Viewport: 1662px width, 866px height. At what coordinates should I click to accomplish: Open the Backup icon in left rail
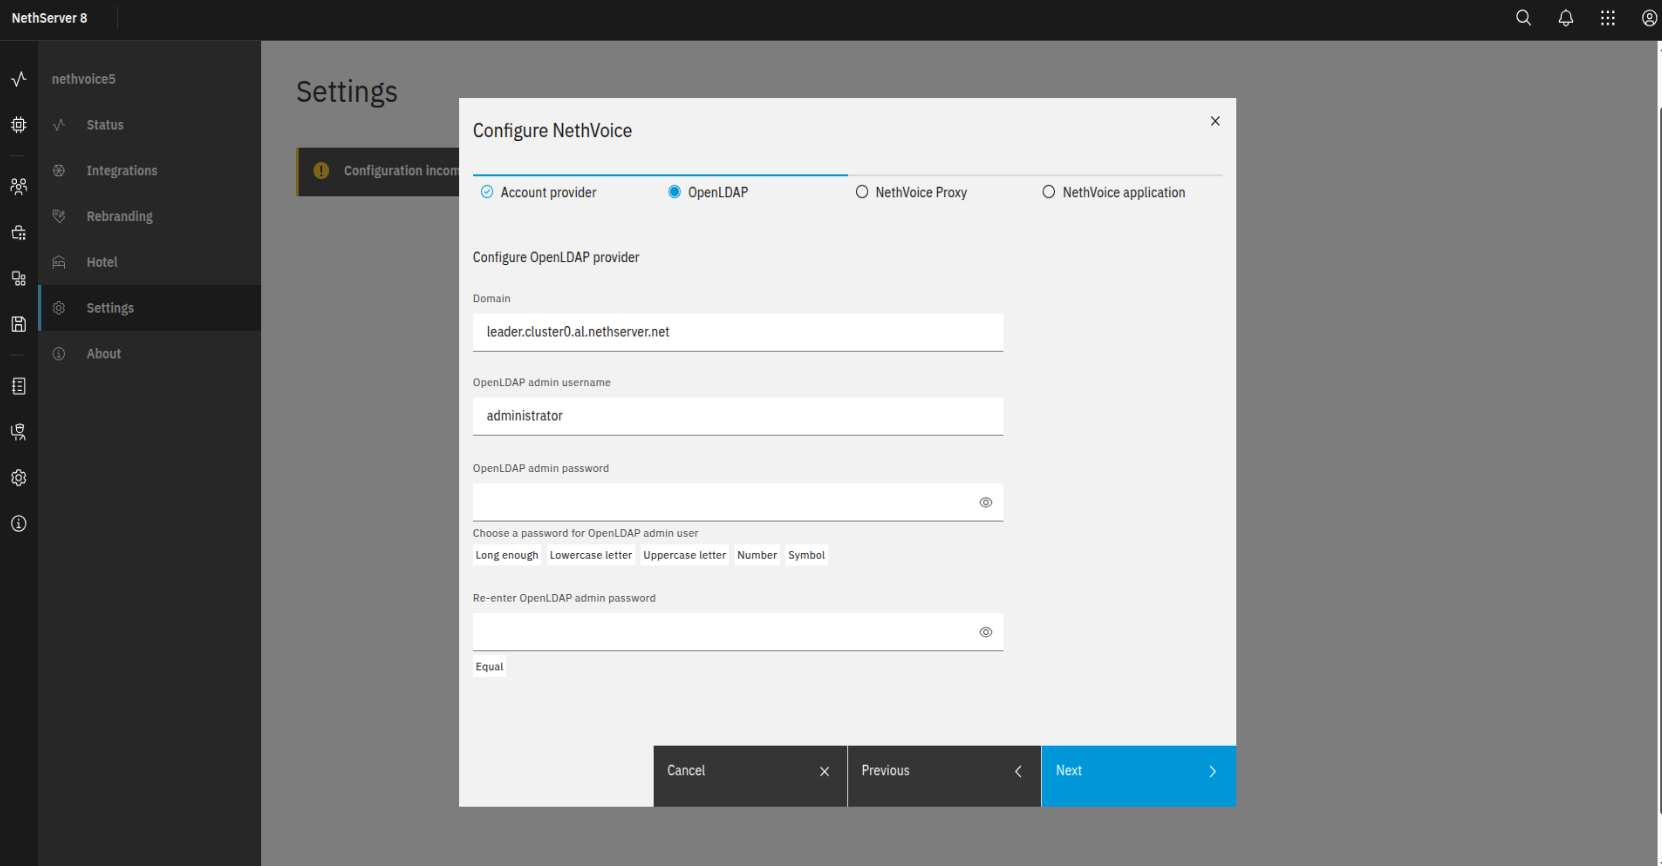pyautogui.click(x=18, y=324)
